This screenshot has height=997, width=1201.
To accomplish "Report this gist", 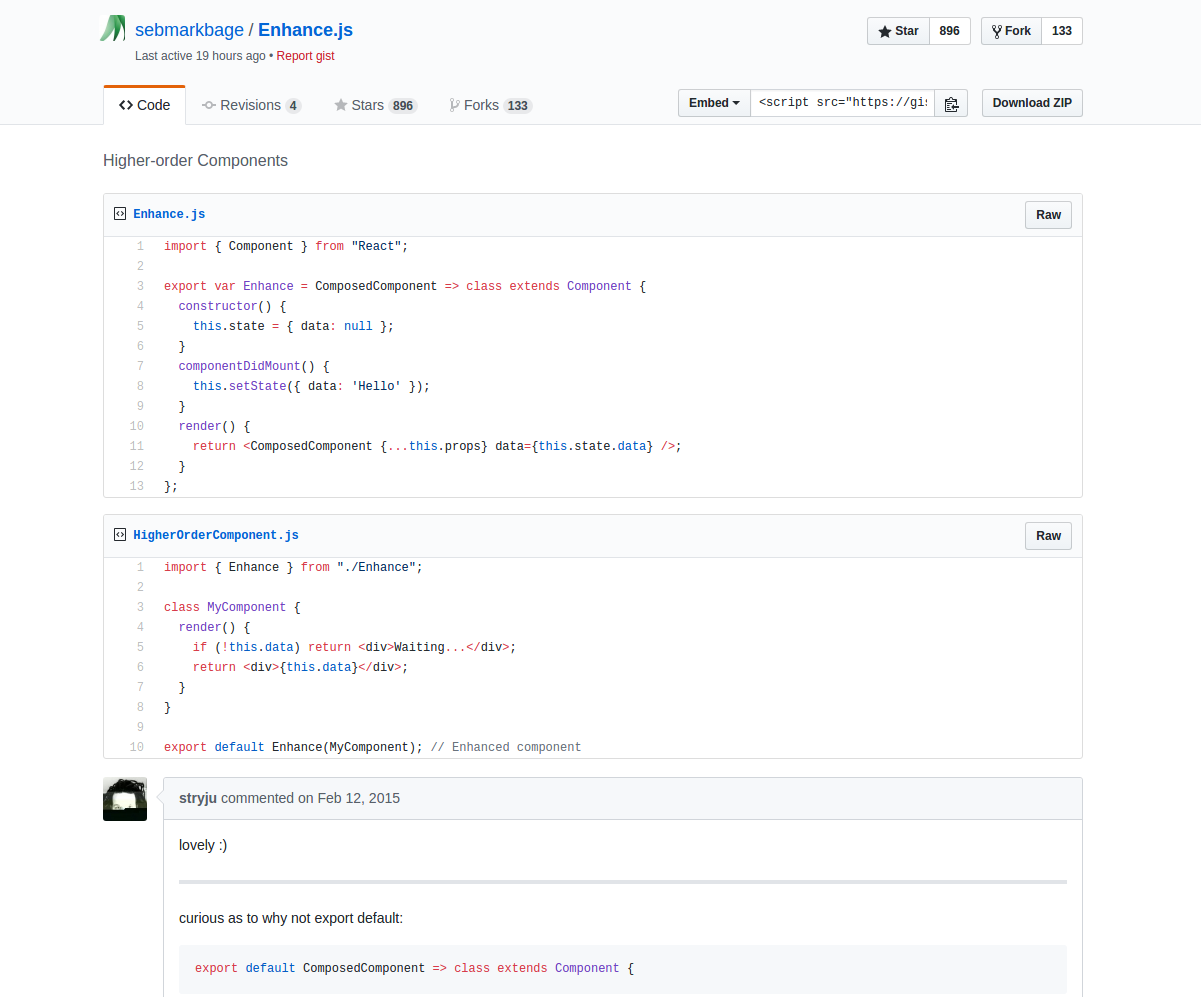I will pyautogui.click(x=305, y=56).
